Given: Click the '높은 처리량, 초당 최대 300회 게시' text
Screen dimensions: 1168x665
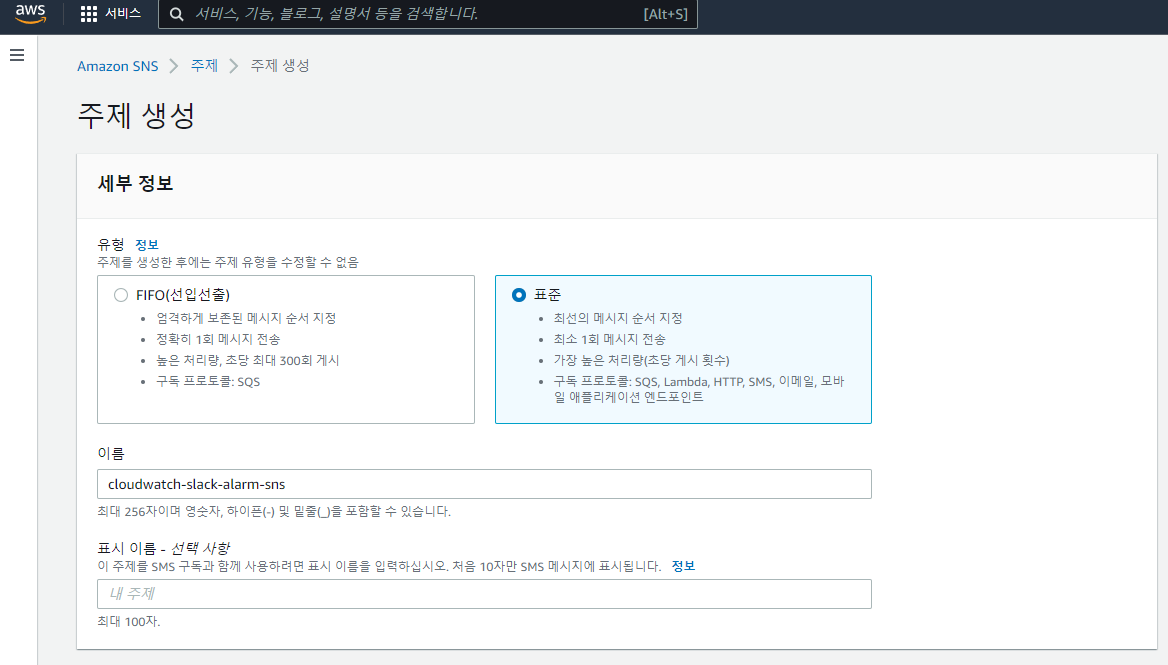Looking at the screenshot, I should point(247,360).
